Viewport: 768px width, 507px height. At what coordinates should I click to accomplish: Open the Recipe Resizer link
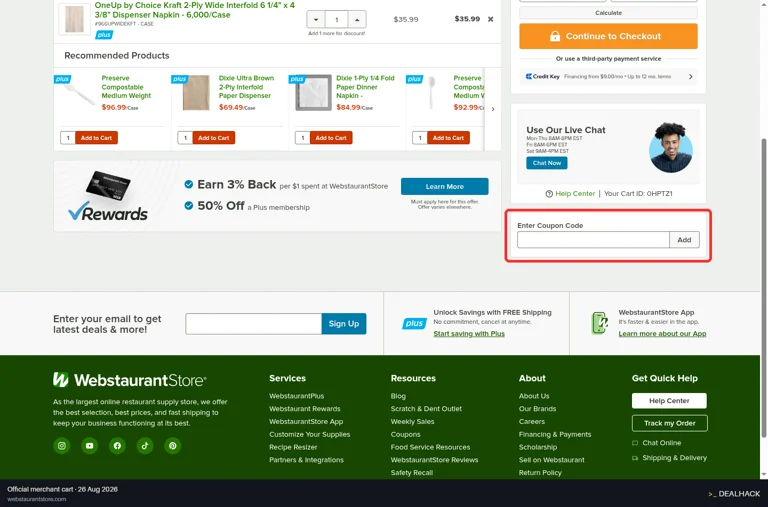click(293, 447)
